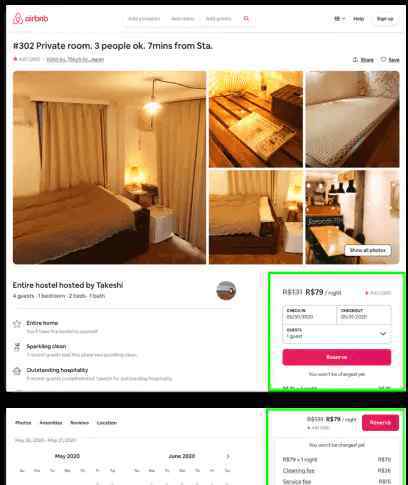The width and height of the screenshot is (408, 485).
Task: Click the Entire home icon
Action: 17,324
